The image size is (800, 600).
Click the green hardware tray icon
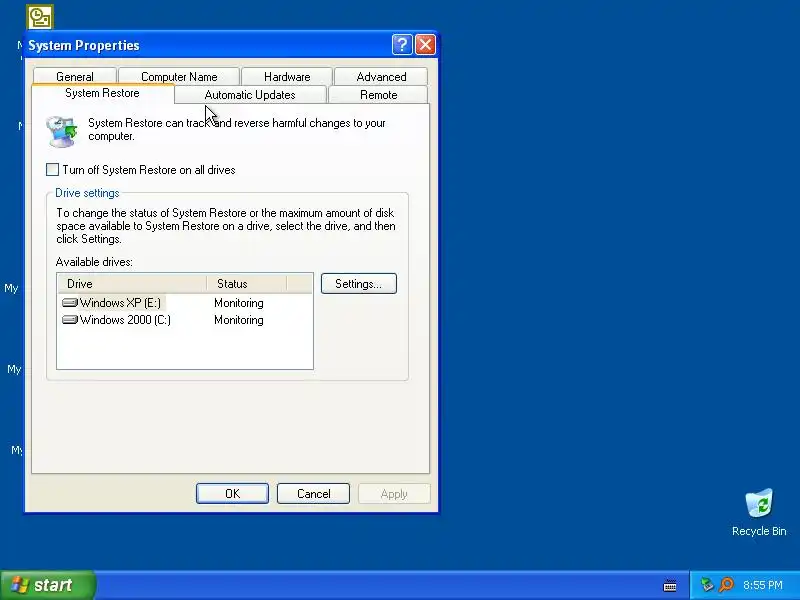click(x=707, y=585)
